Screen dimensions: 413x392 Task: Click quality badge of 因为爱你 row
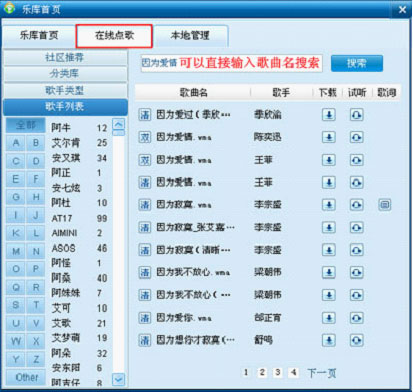pyautogui.click(x=145, y=318)
